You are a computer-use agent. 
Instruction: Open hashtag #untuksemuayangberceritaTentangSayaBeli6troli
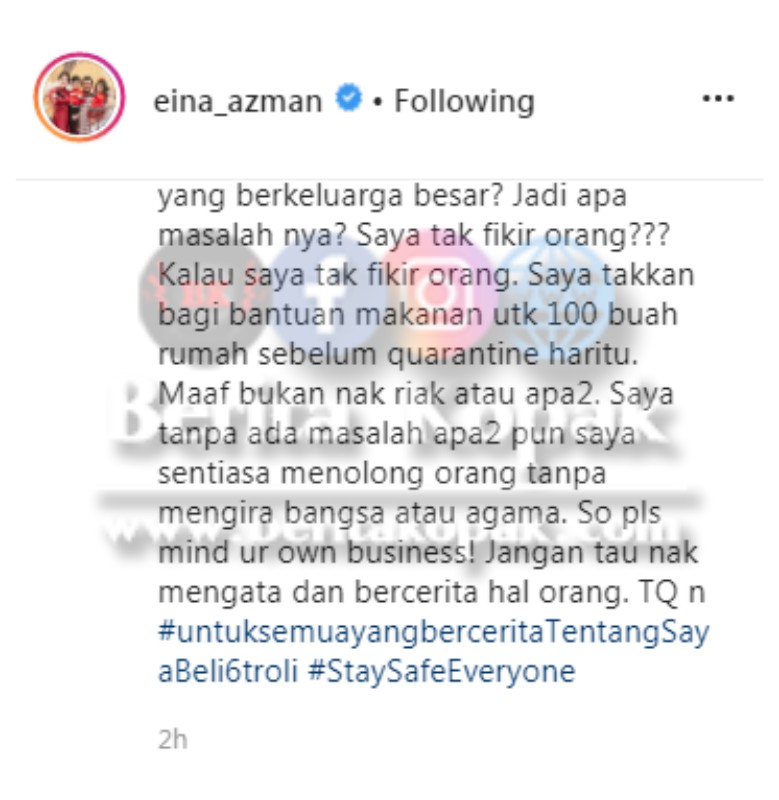click(x=434, y=652)
